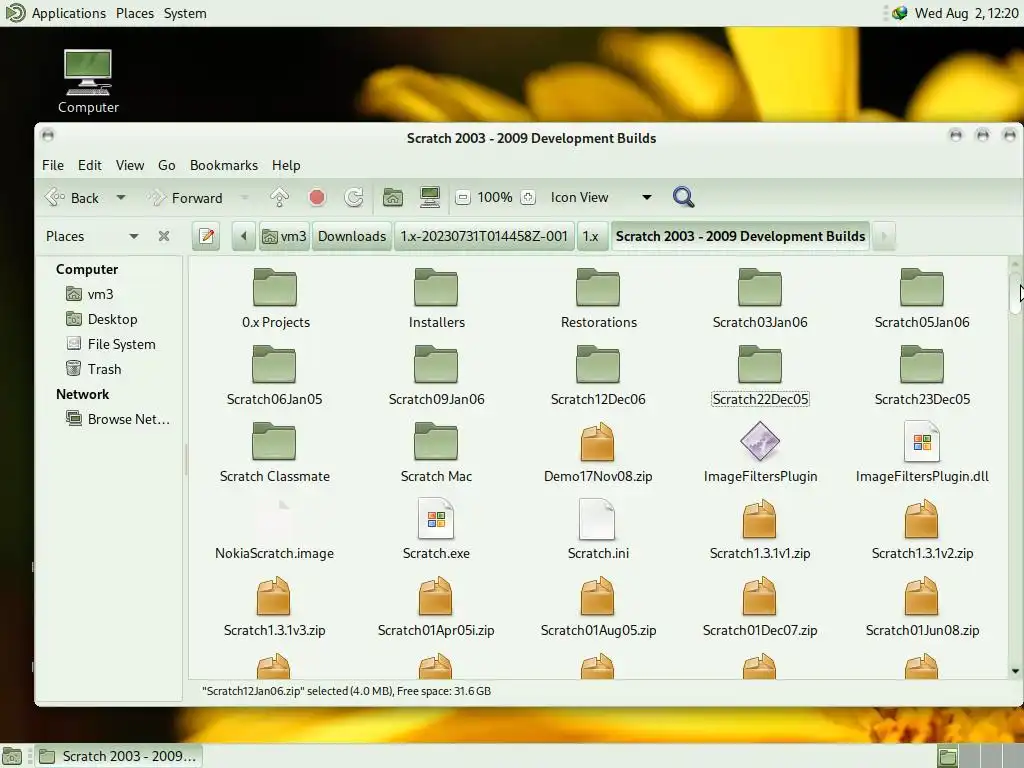Click the red Stop loading icon
Viewport: 1024px width, 768px height.
(x=317, y=197)
